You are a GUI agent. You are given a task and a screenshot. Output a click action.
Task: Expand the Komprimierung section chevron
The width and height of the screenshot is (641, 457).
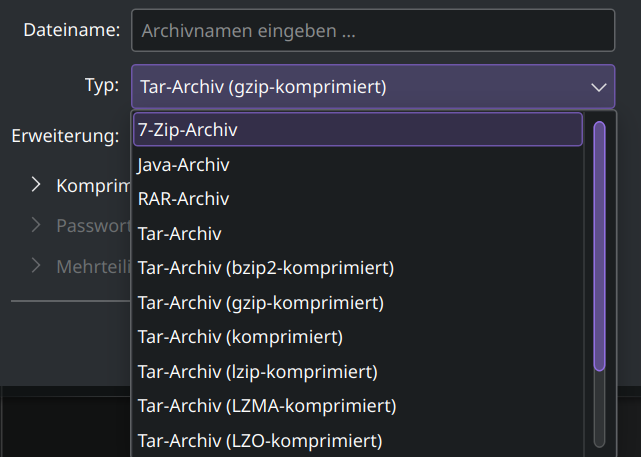click(36, 185)
